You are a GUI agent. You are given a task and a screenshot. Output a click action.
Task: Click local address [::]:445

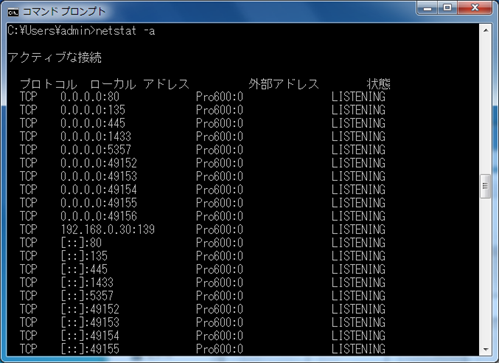tap(84, 269)
